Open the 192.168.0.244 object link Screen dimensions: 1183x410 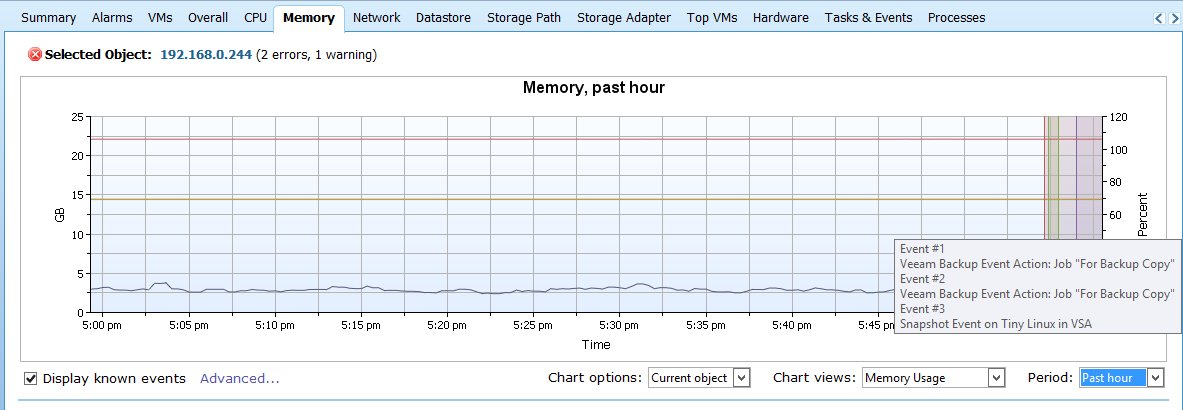(x=206, y=54)
